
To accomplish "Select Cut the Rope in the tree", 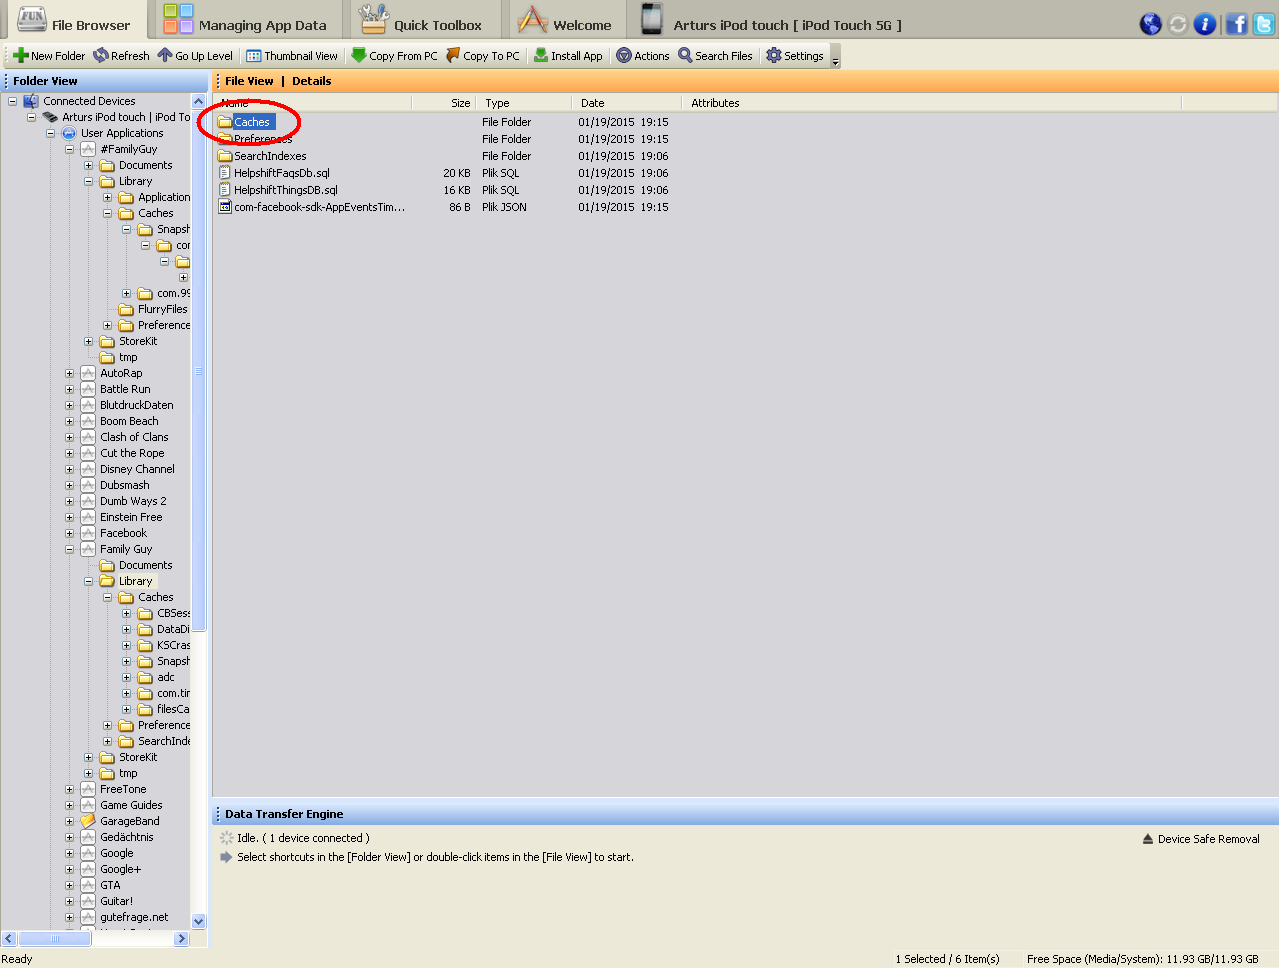I will pyautogui.click(x=132, y=453).
